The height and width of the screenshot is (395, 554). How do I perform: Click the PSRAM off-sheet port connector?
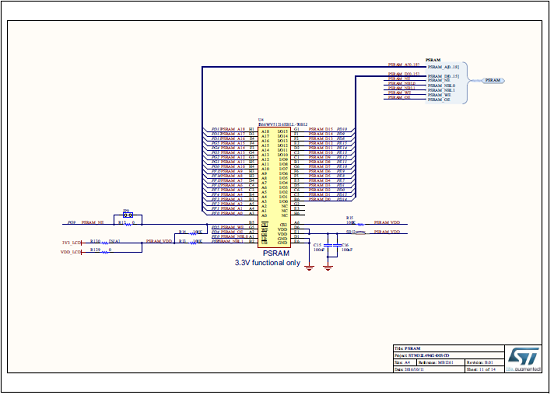tap(493, 81)
